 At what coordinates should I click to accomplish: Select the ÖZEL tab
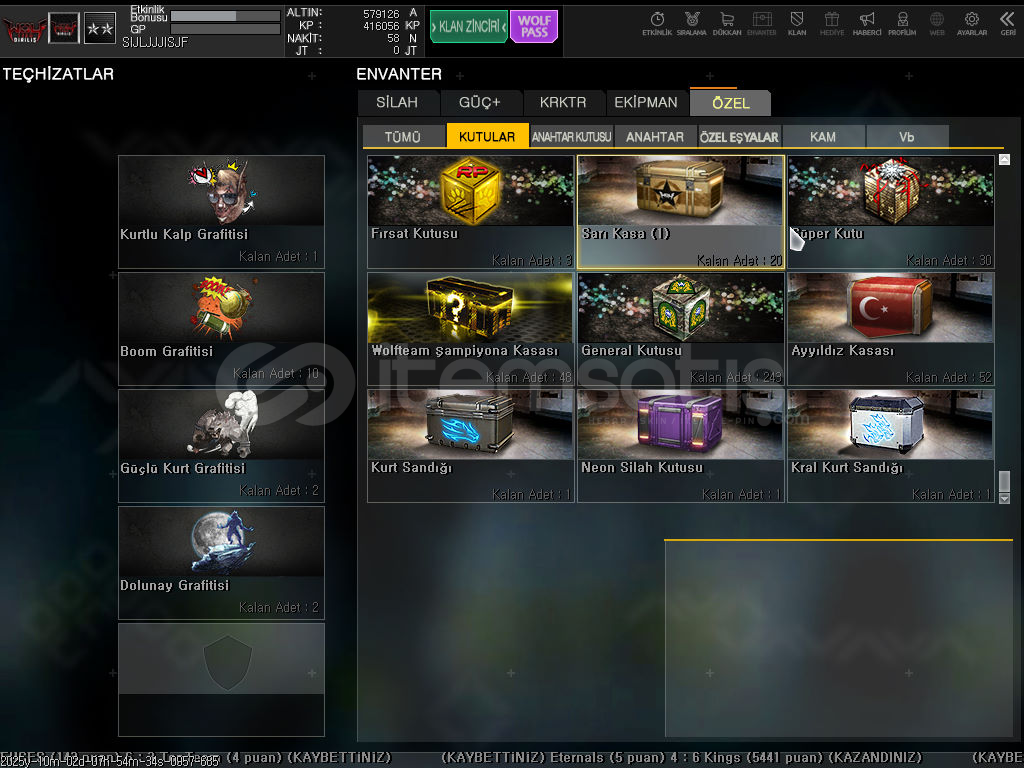pyautogui.click(x=731, y=103)
